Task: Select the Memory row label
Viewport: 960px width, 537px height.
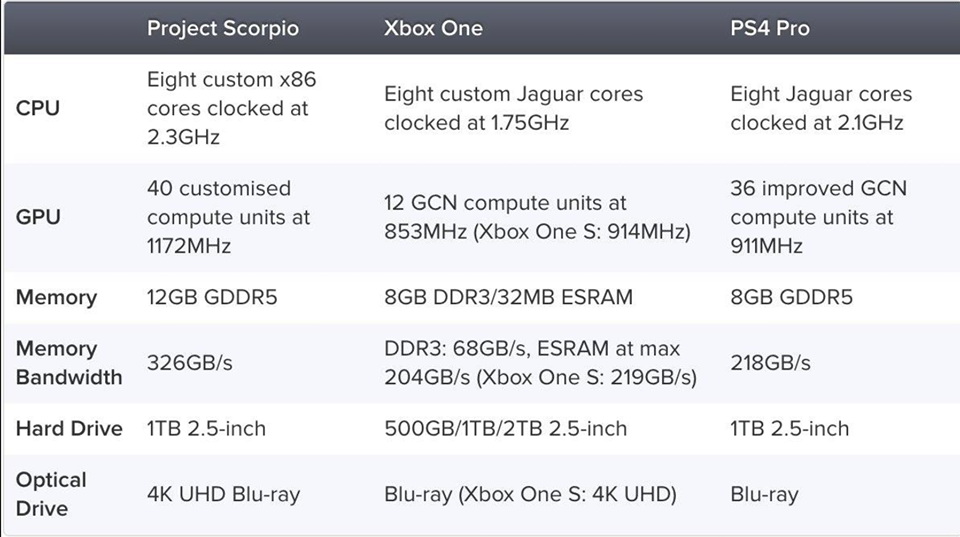Action: pos(56,297)
